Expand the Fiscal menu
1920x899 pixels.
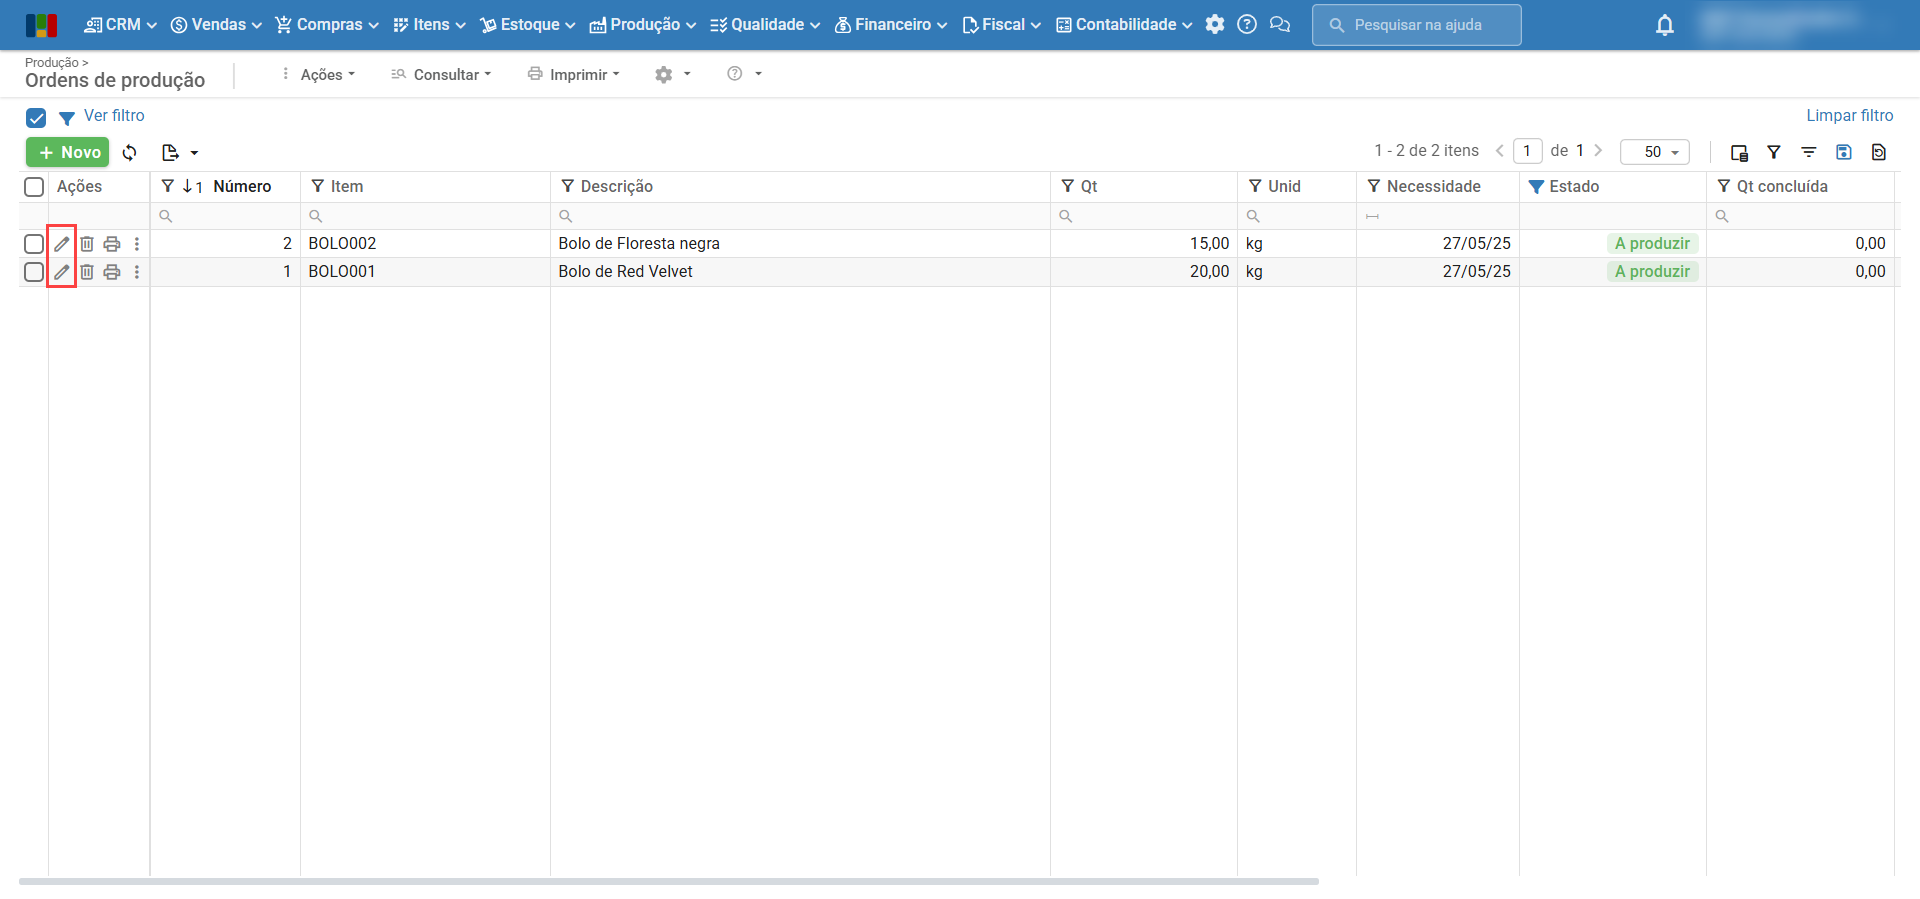1001,25
